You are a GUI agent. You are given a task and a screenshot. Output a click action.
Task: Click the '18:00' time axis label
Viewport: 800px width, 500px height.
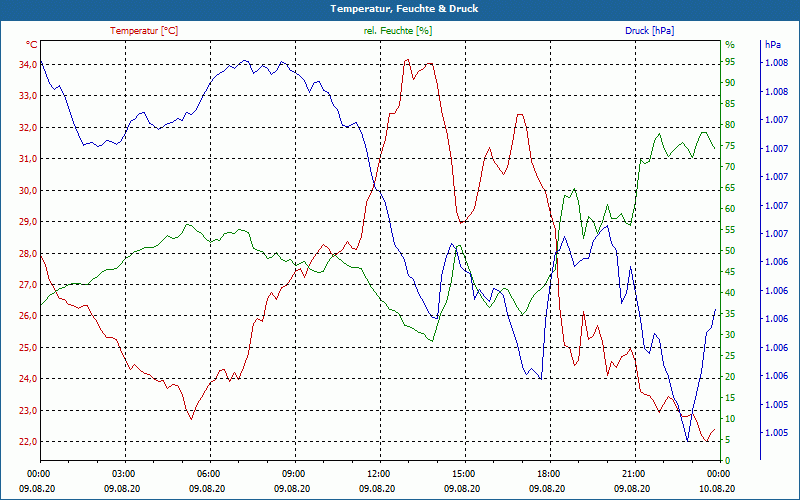click(x=547, y=473)
